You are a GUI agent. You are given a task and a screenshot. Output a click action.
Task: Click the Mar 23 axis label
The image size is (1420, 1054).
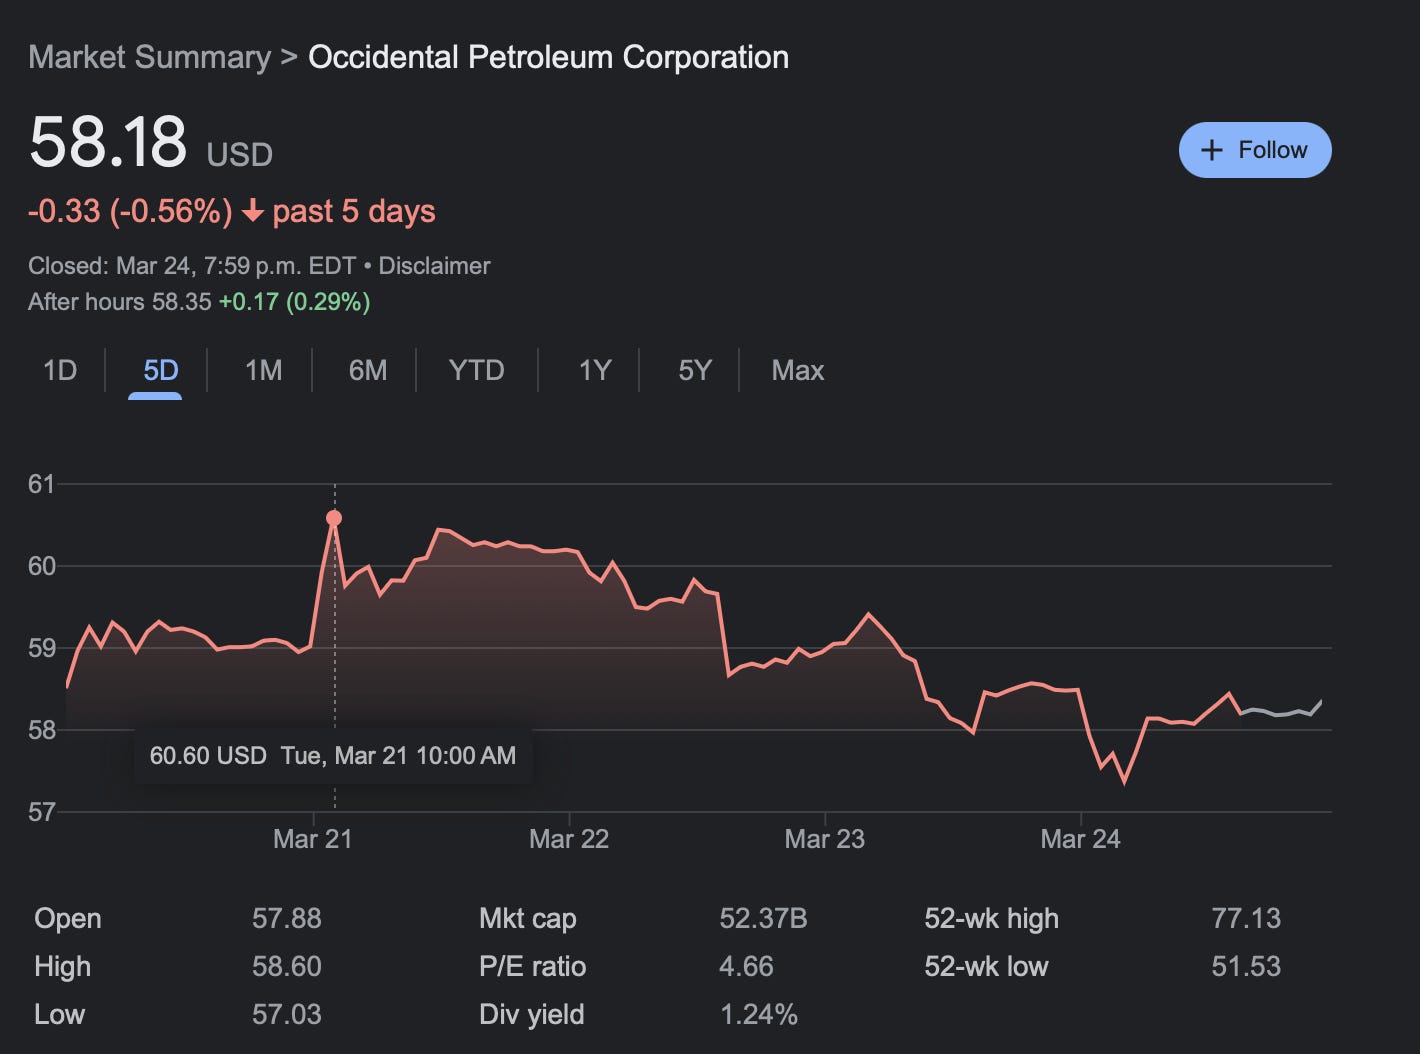(824, 838)
